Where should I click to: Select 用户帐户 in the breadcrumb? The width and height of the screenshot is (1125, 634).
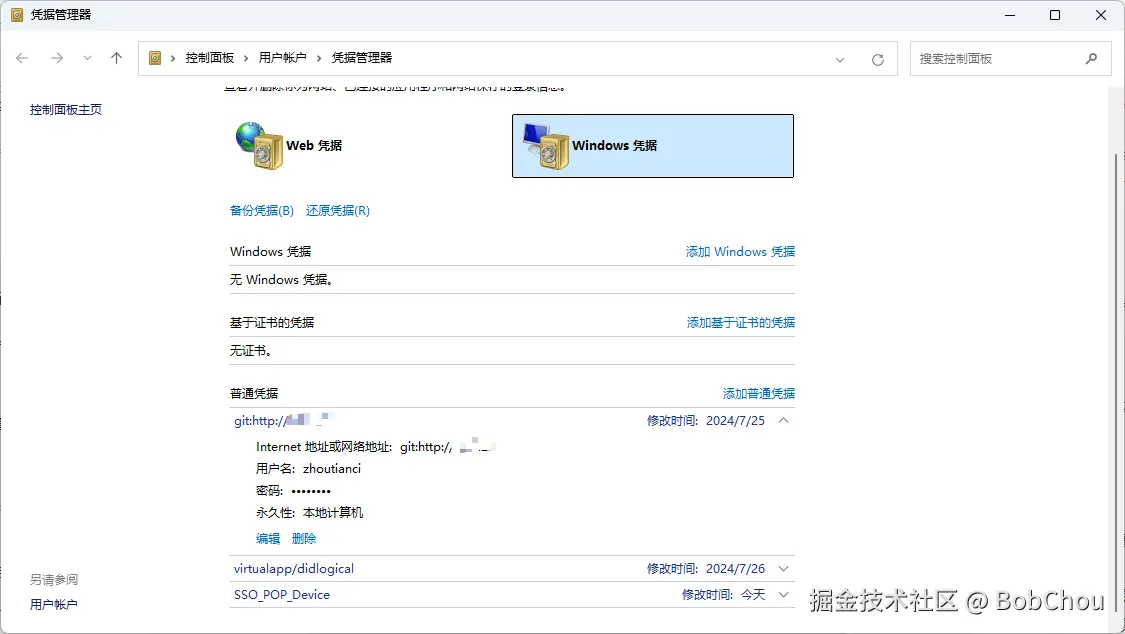282,57
